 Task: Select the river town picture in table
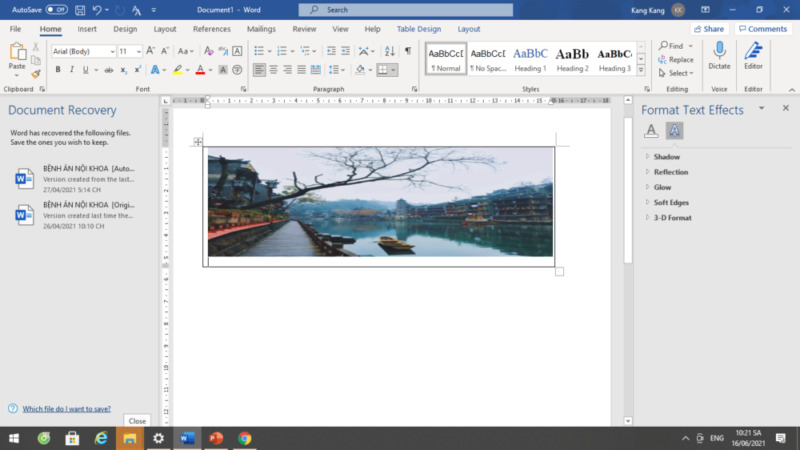pos(380,202)
